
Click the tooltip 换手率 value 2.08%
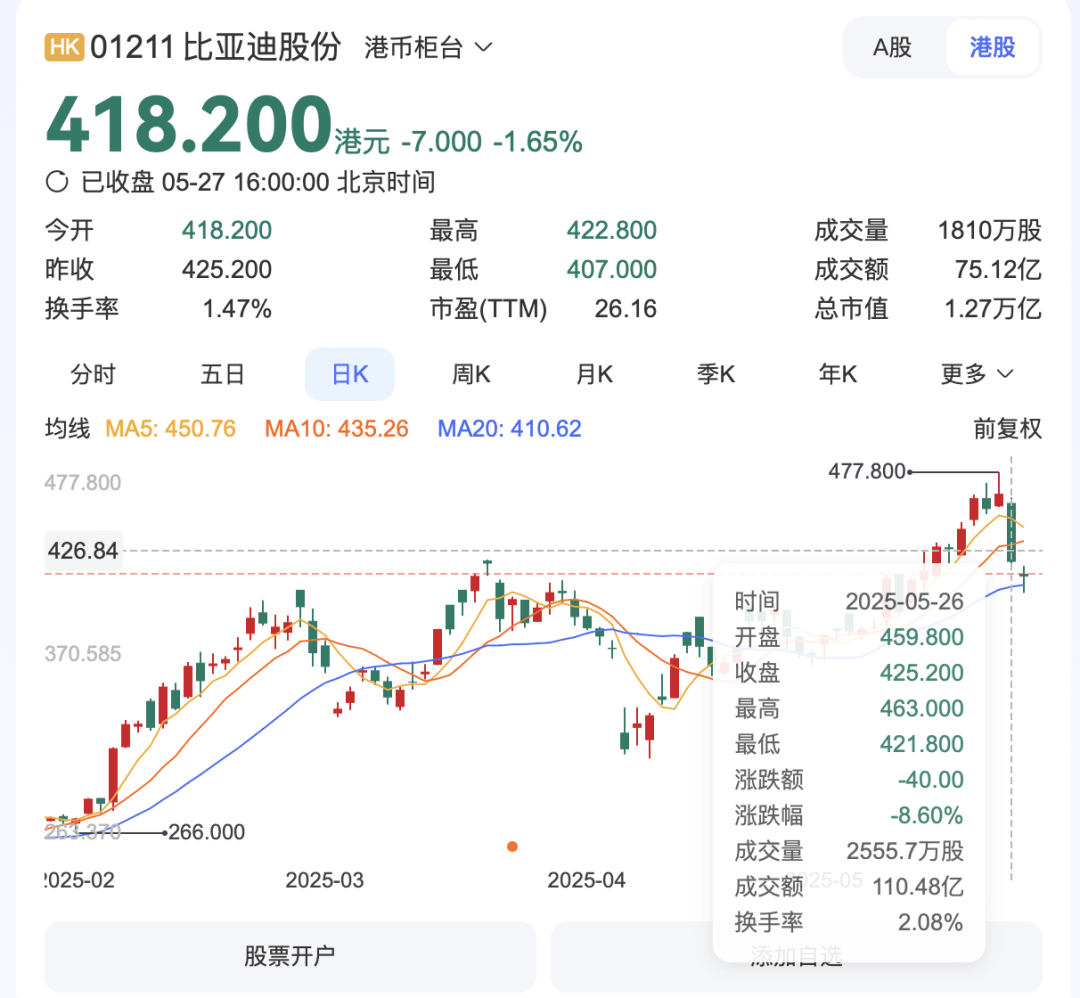(x=931, y=922)
